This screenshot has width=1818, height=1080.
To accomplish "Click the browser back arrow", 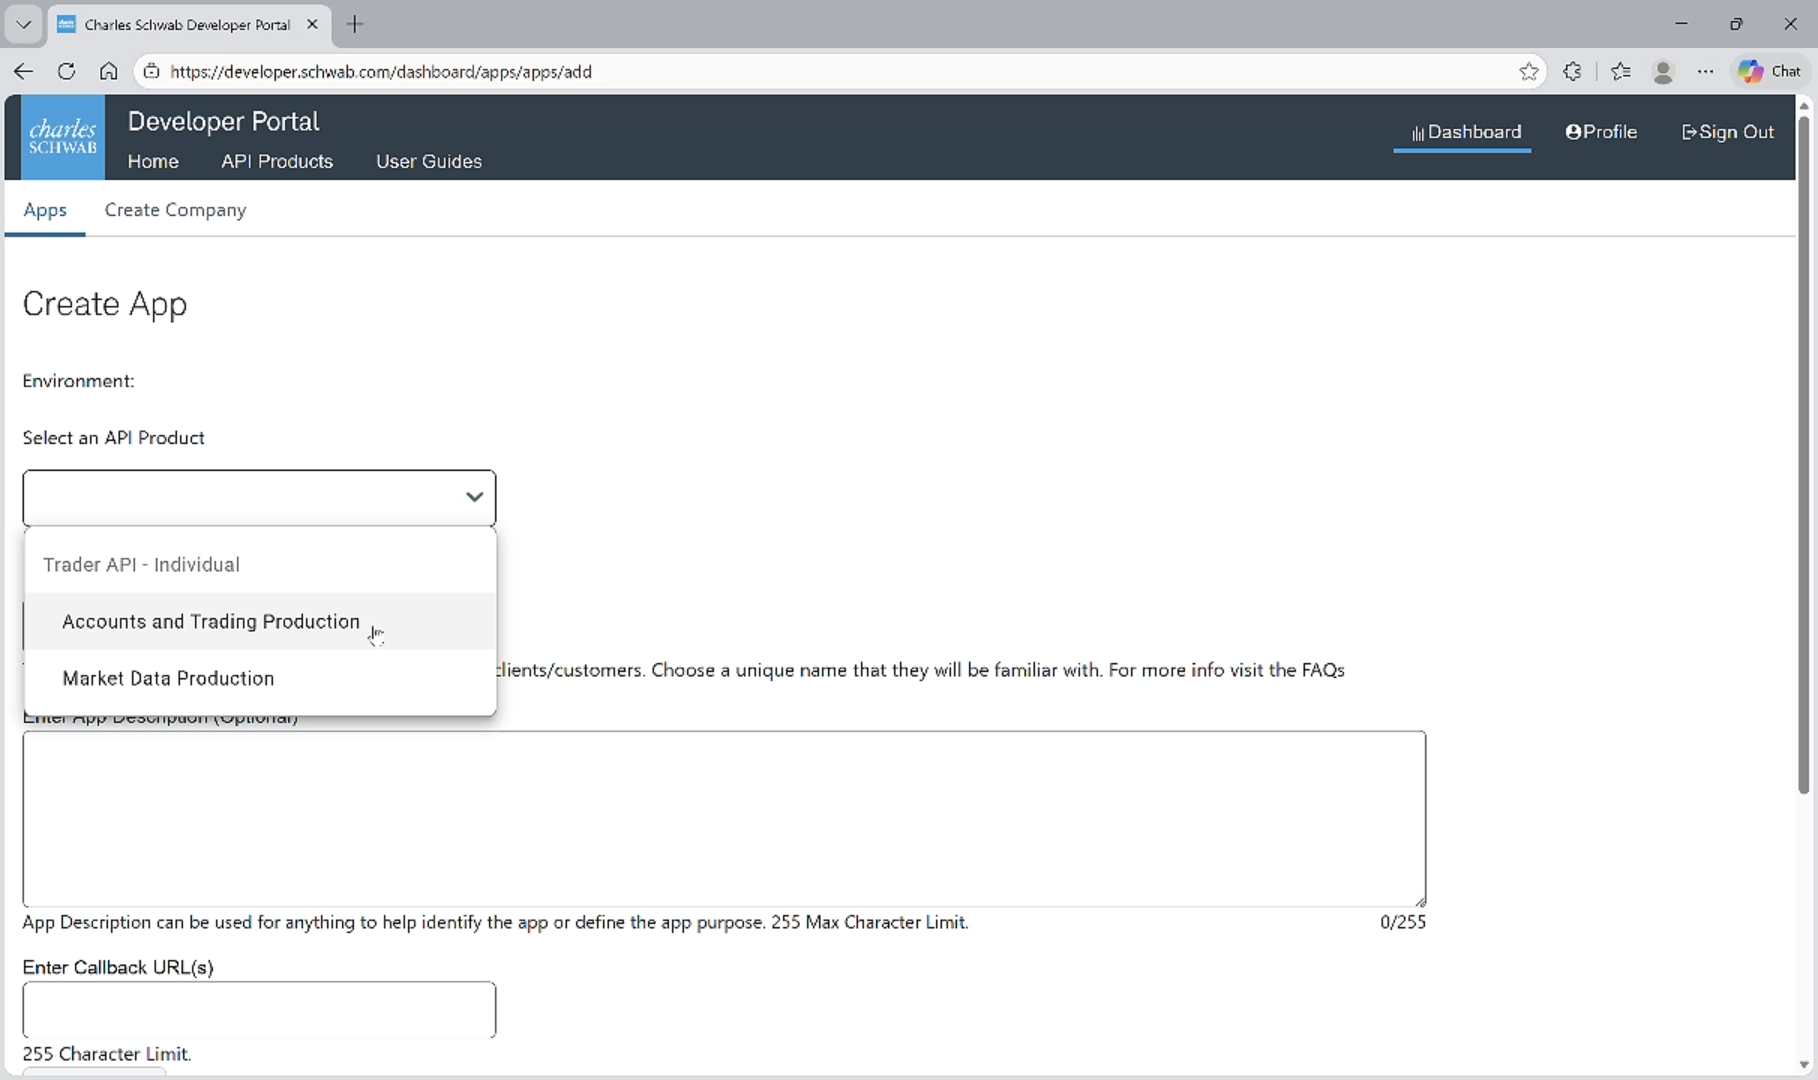I will click(23, 71).
